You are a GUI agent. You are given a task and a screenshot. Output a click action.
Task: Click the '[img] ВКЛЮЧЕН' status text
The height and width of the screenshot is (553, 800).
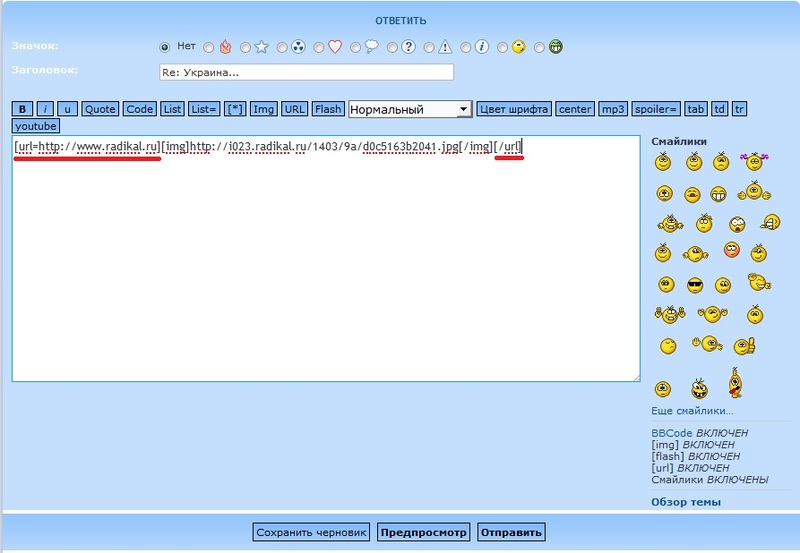coord(692,445)
